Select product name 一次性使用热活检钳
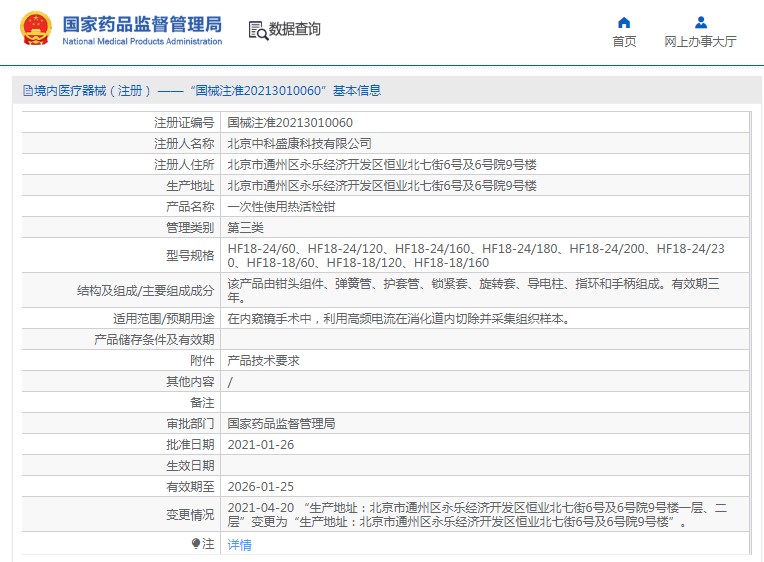Screen dimensions: 764x562 pos(281,207)
